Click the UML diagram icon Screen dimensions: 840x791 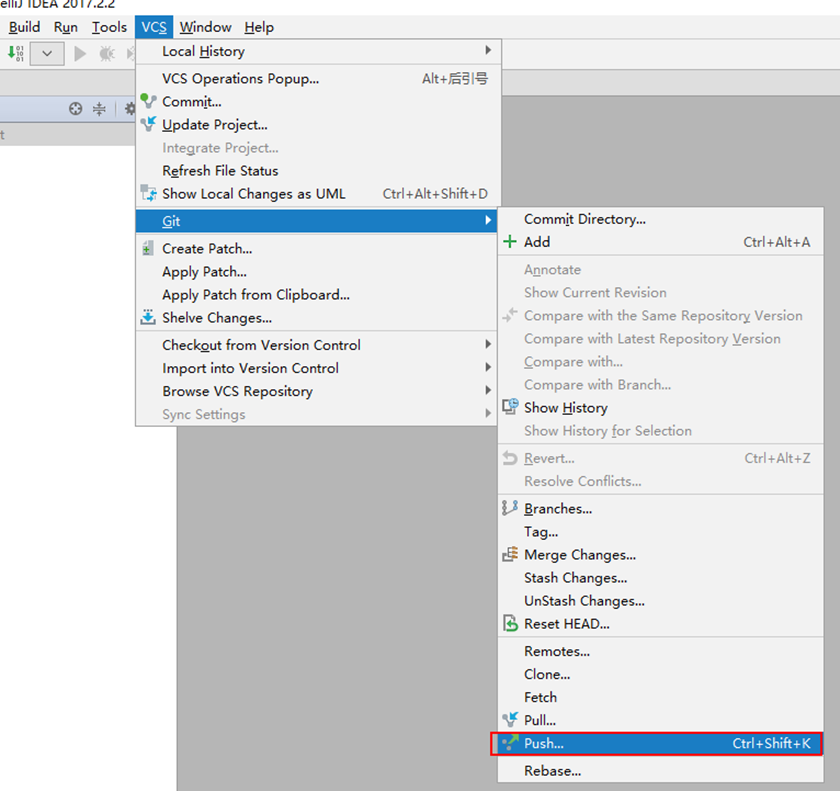[148, 192]
